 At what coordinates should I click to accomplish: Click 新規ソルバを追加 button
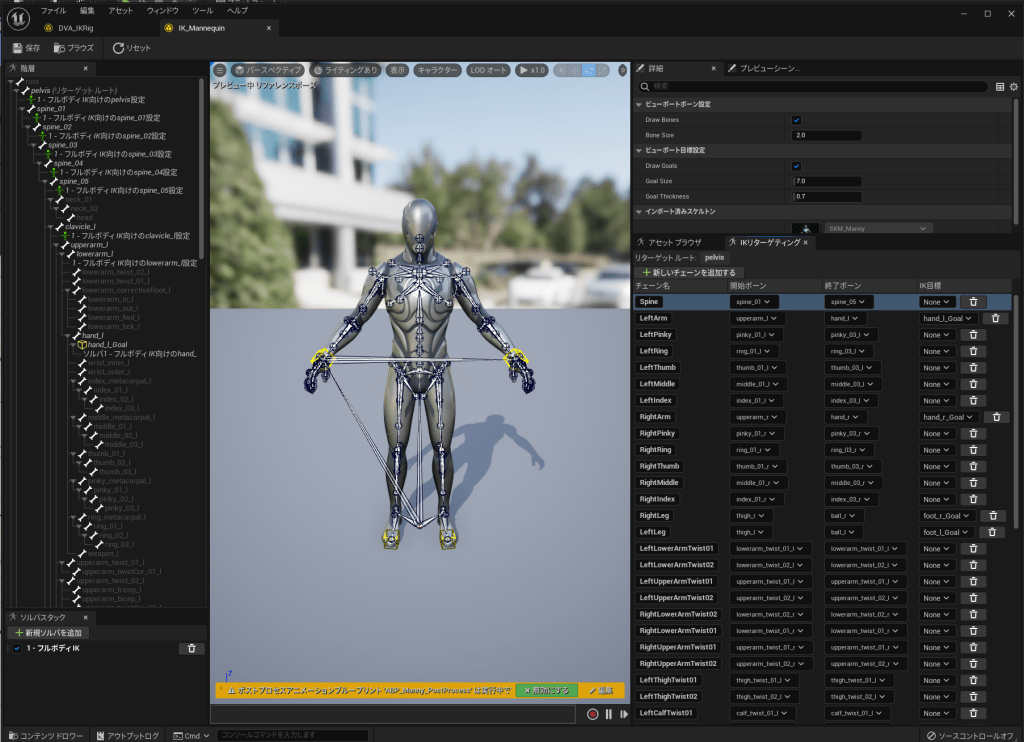pyautogui.click(x=48, y=633)
